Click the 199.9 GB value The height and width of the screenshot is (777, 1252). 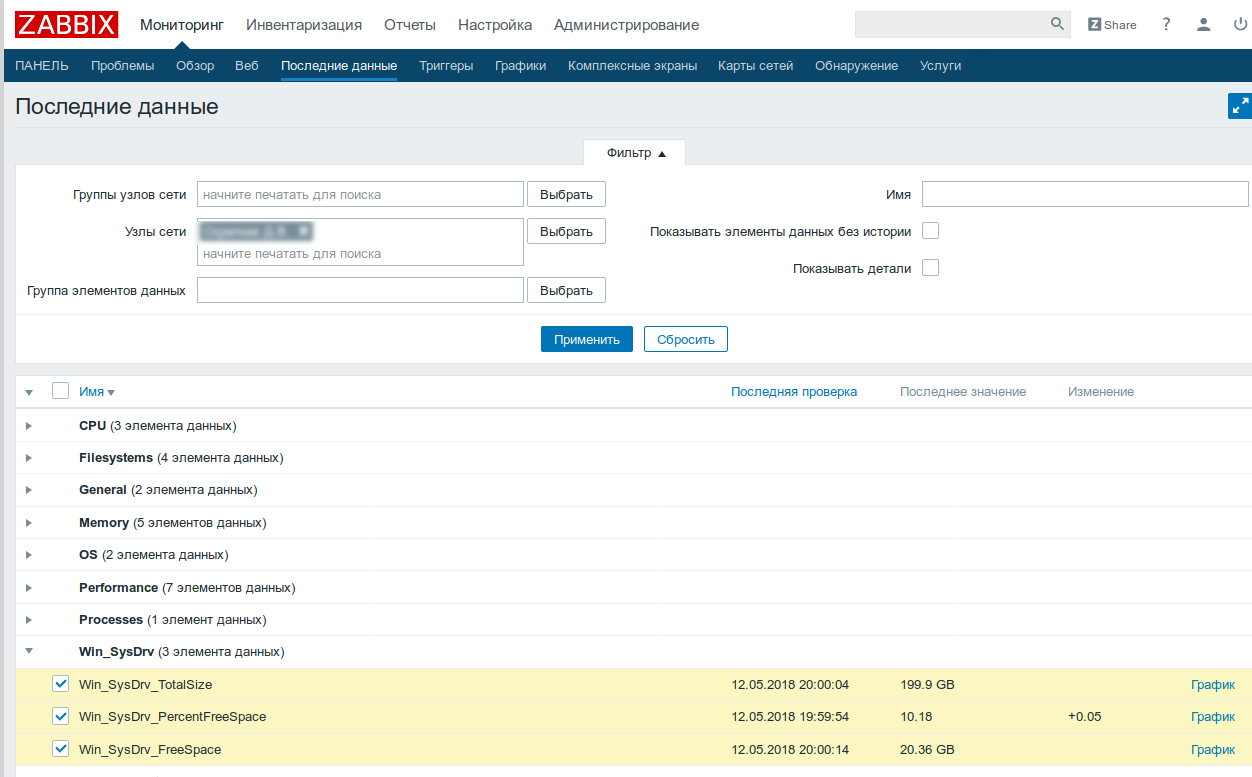coord(927,685)
